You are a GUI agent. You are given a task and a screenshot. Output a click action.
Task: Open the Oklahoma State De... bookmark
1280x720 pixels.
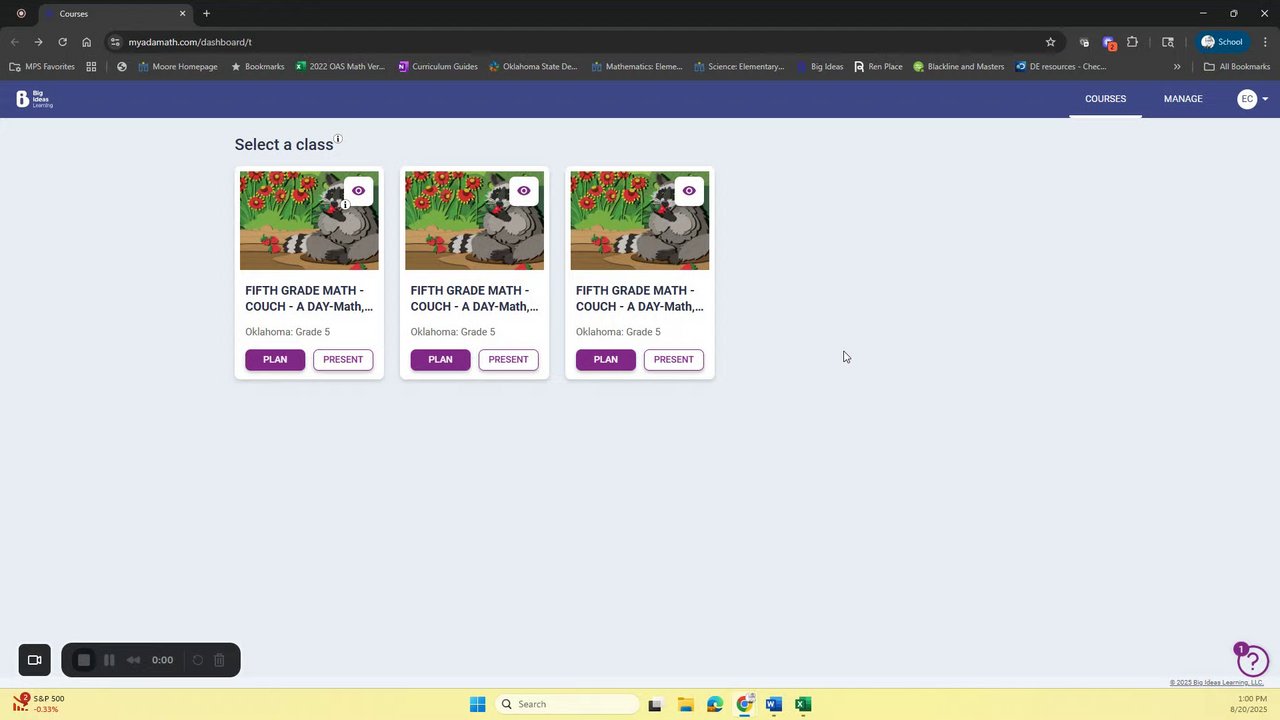(x=533, y=67)
